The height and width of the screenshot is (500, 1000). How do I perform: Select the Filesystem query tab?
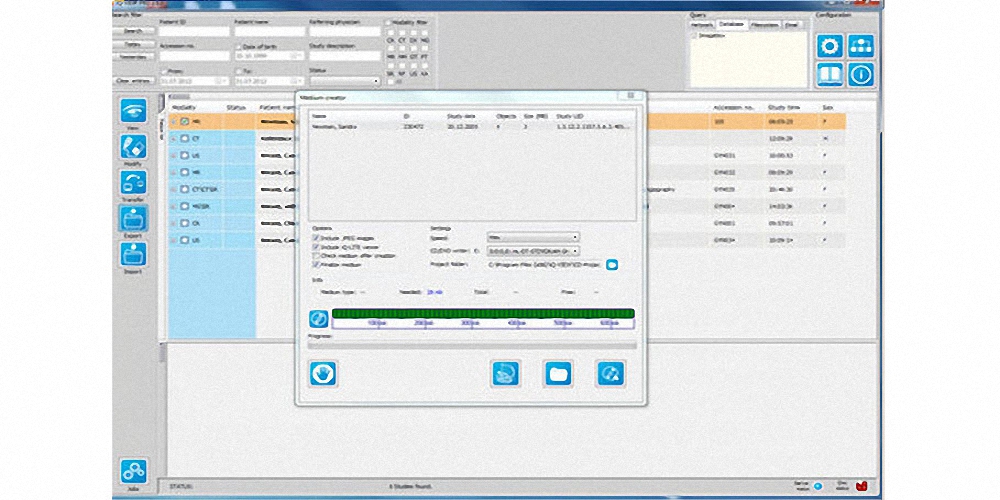[x=765, y=24]
